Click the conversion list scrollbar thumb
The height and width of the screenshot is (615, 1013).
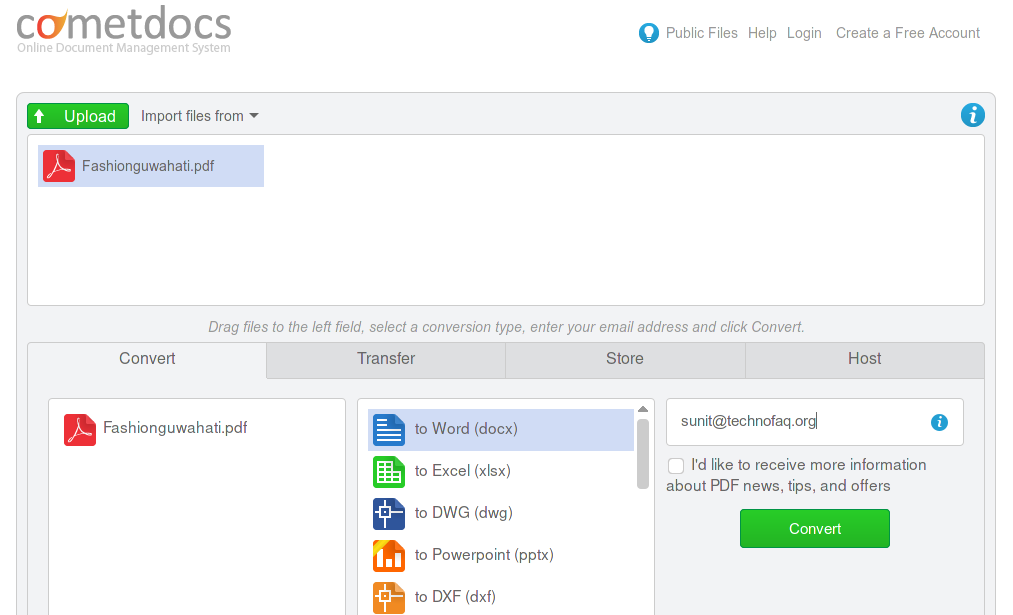(x=643, y=454)
